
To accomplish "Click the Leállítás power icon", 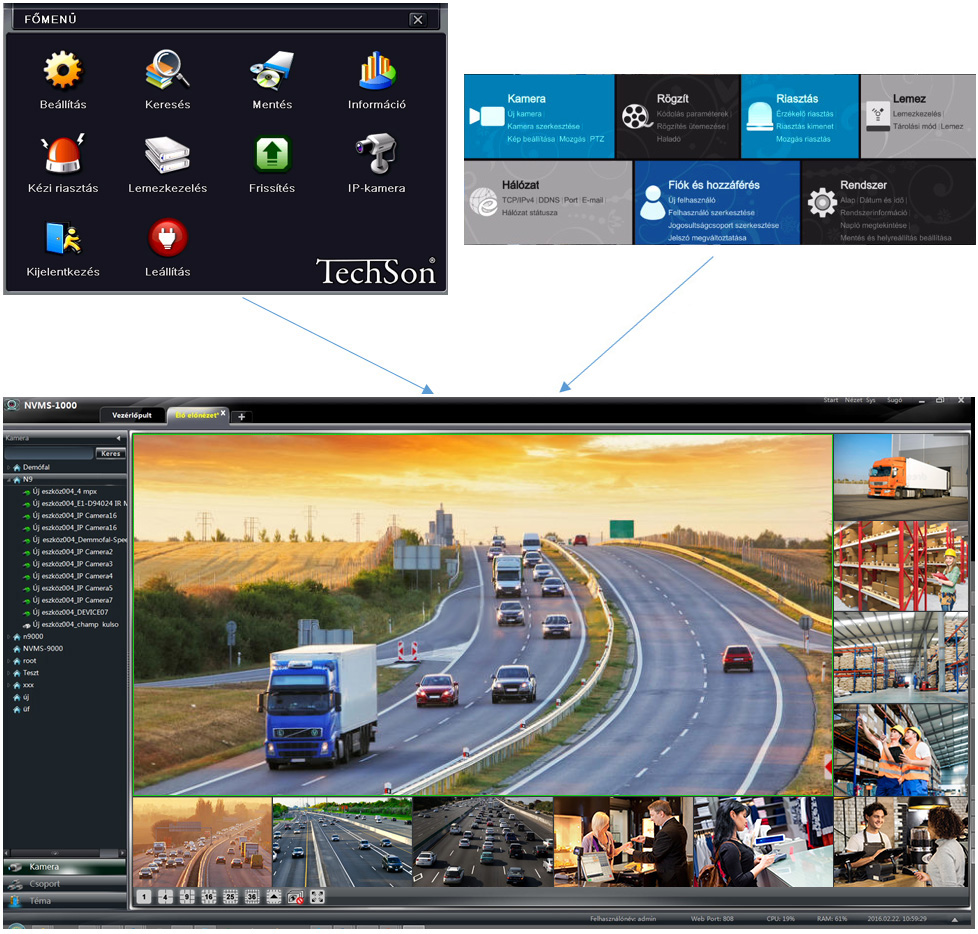I will click(166, 238).
